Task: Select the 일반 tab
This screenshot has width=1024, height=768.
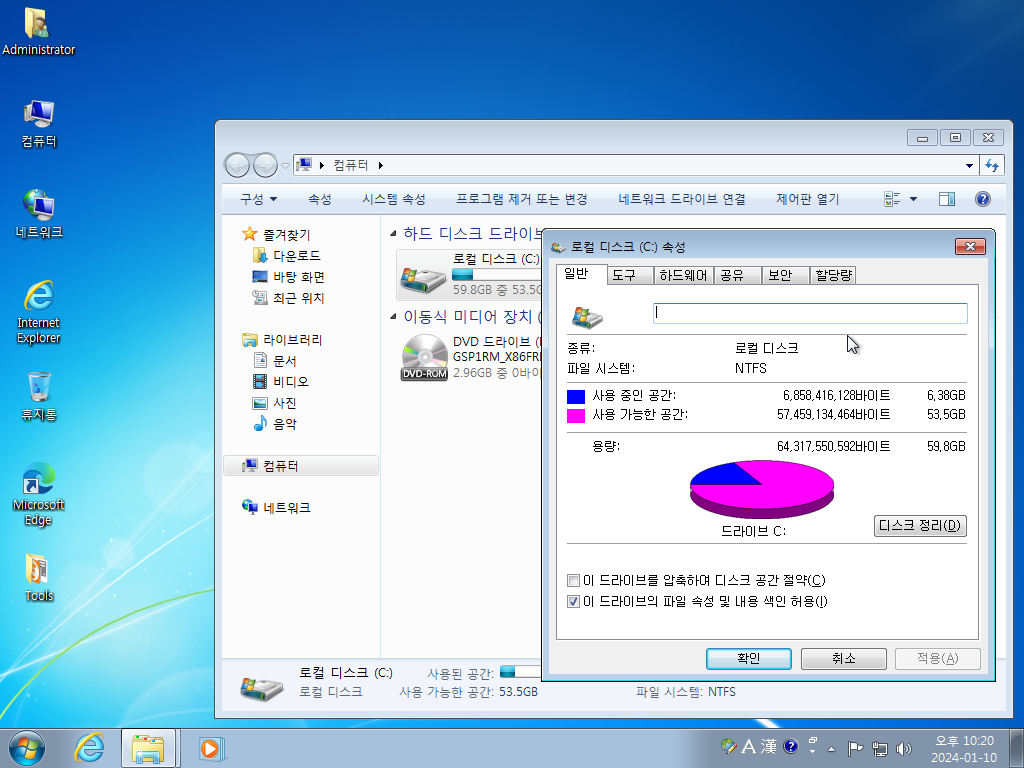Action: coord(581,274)
